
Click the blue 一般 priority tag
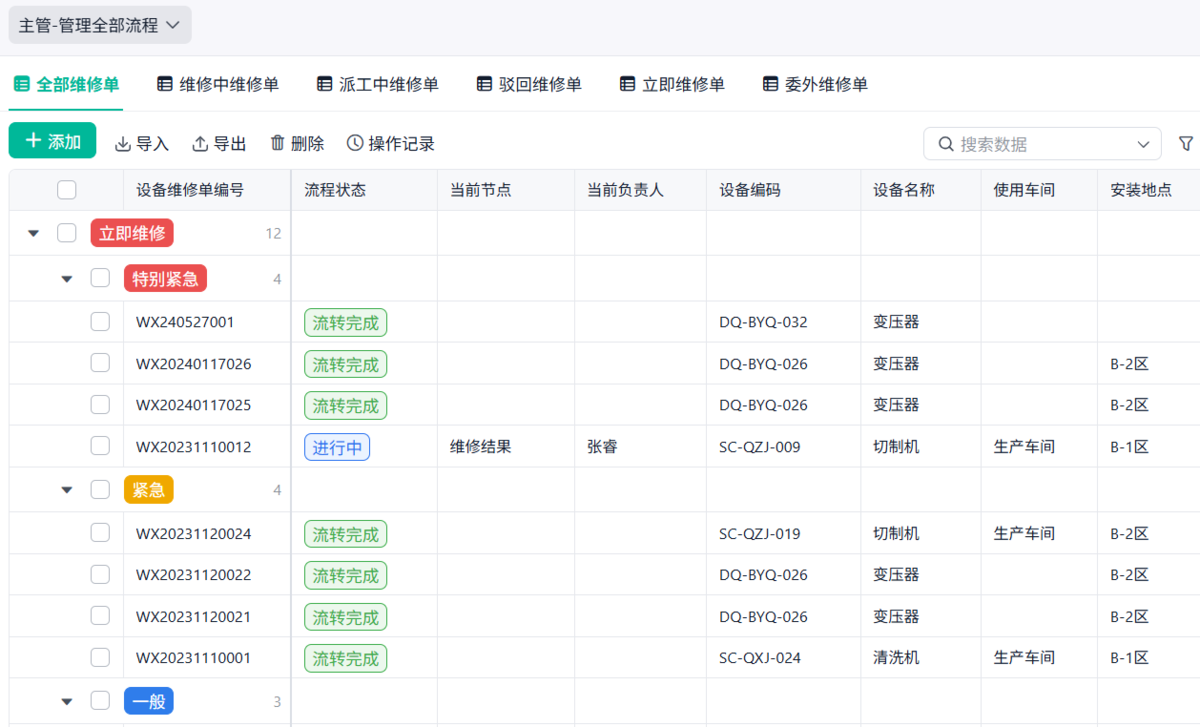[149, 701]
